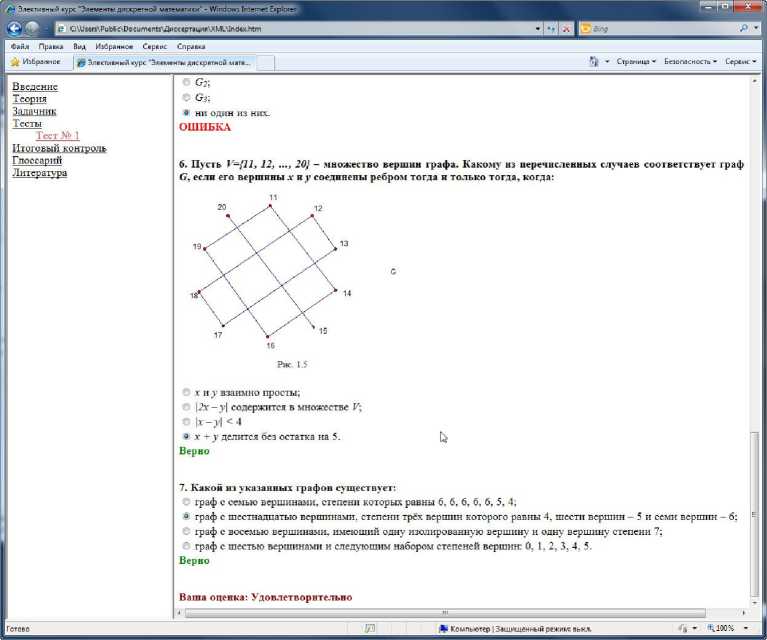This screenshot has height=640, width=767.
Task: Click the browser Back arrow button
Action: (15, 29)
